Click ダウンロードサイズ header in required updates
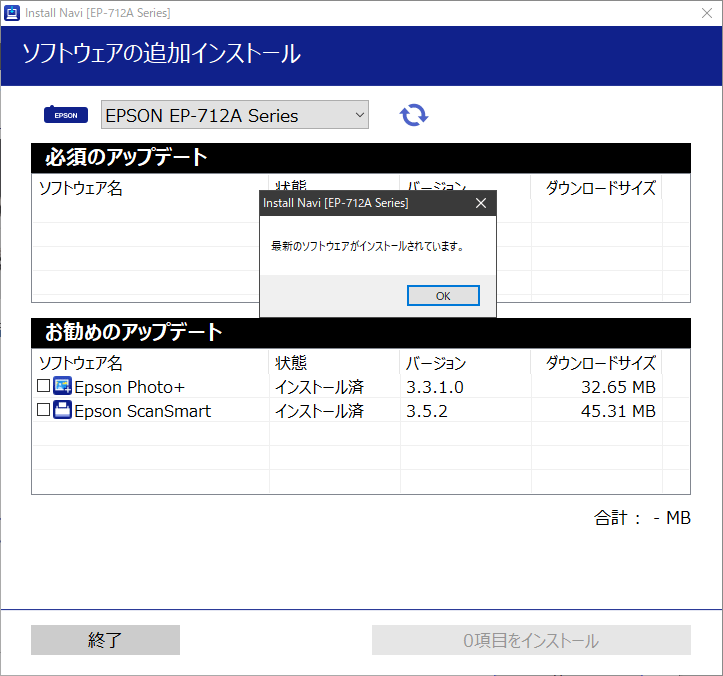723x676 pixels. (601, 189)
